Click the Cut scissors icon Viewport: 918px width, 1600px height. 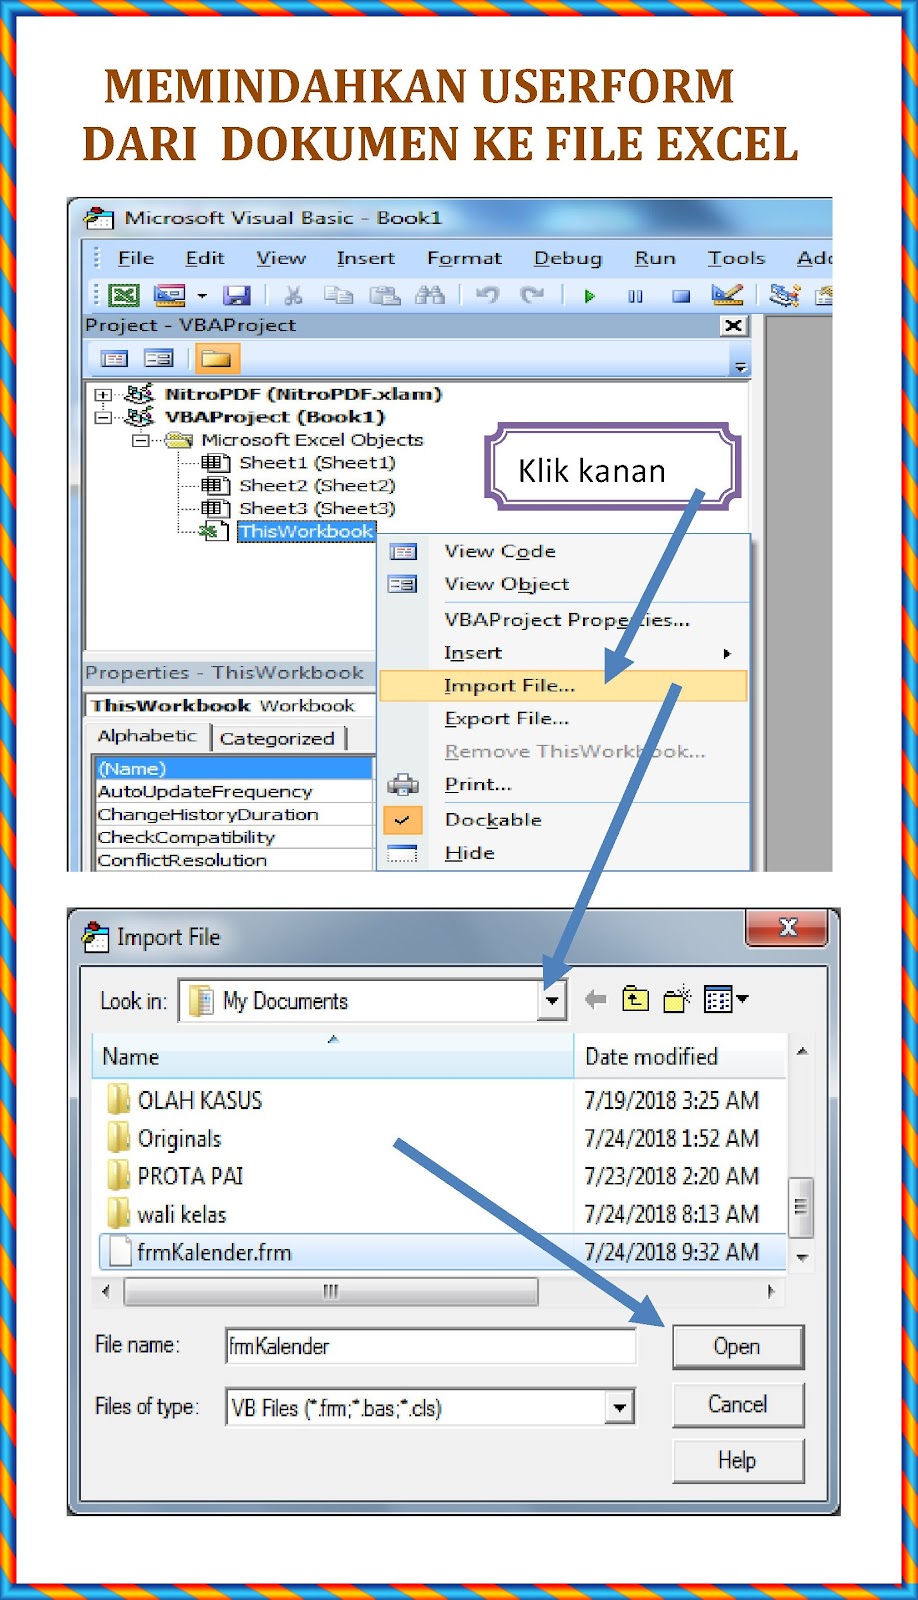click(293, 295)
